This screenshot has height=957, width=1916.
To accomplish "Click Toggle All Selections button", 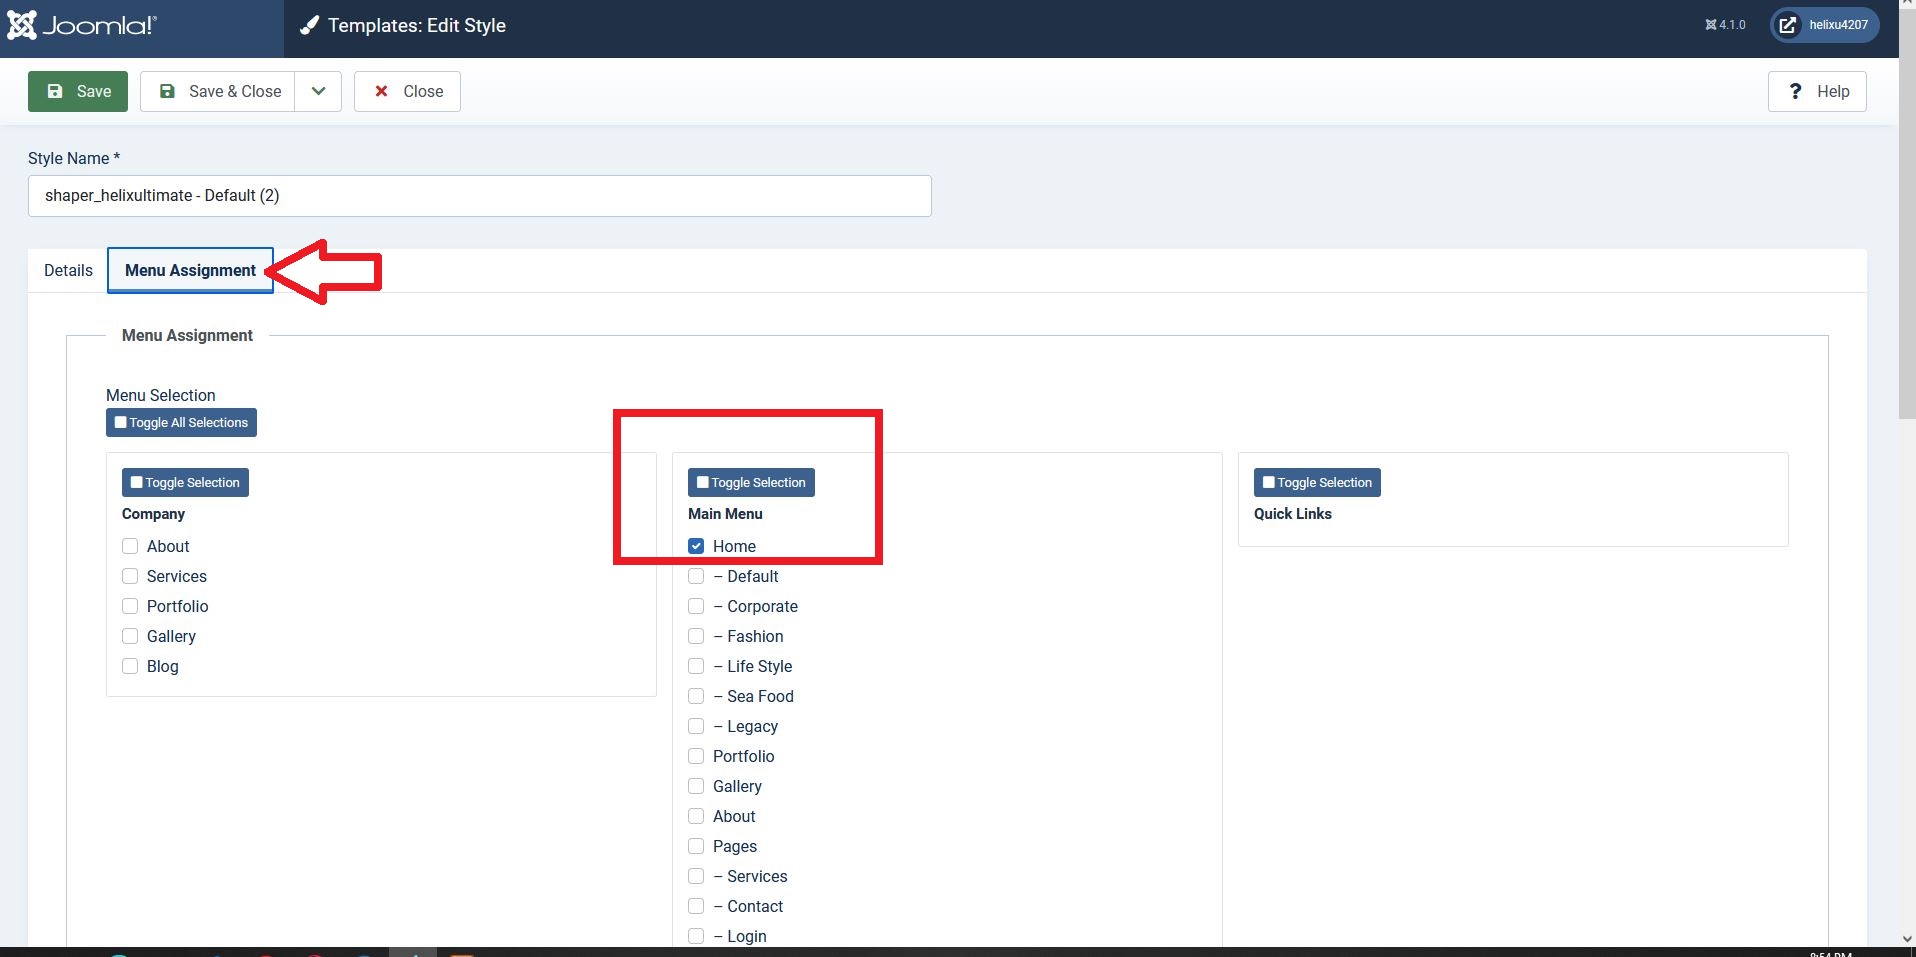I will 181,423.
